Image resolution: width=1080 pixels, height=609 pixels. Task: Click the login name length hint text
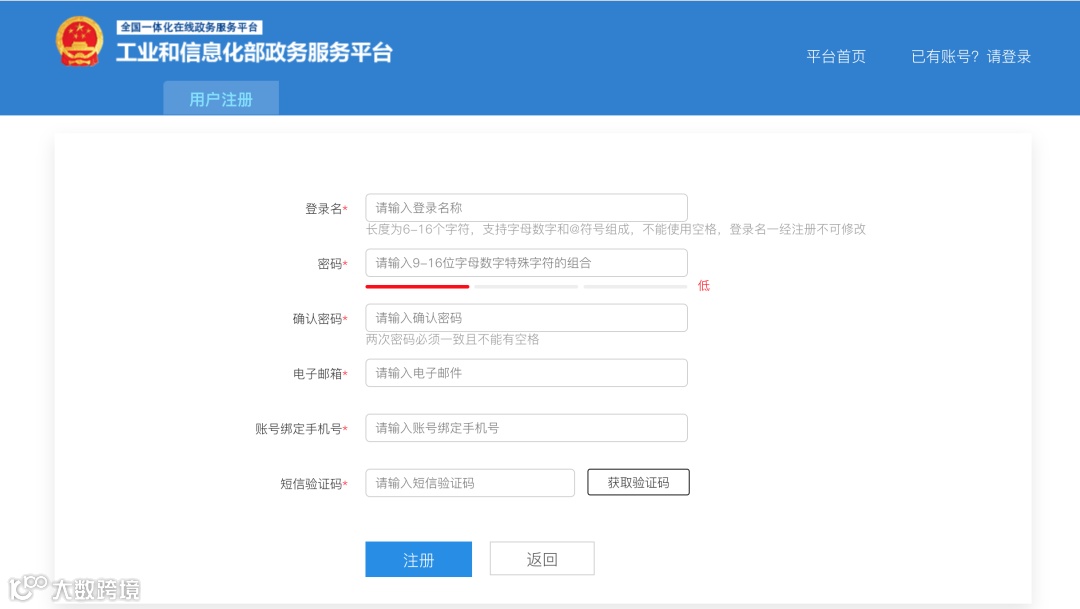616,229
